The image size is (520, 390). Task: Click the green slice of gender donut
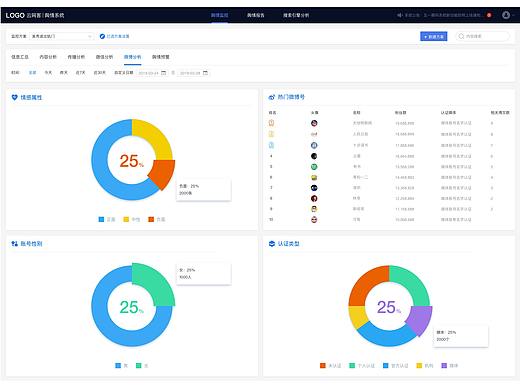pos(155,282)
